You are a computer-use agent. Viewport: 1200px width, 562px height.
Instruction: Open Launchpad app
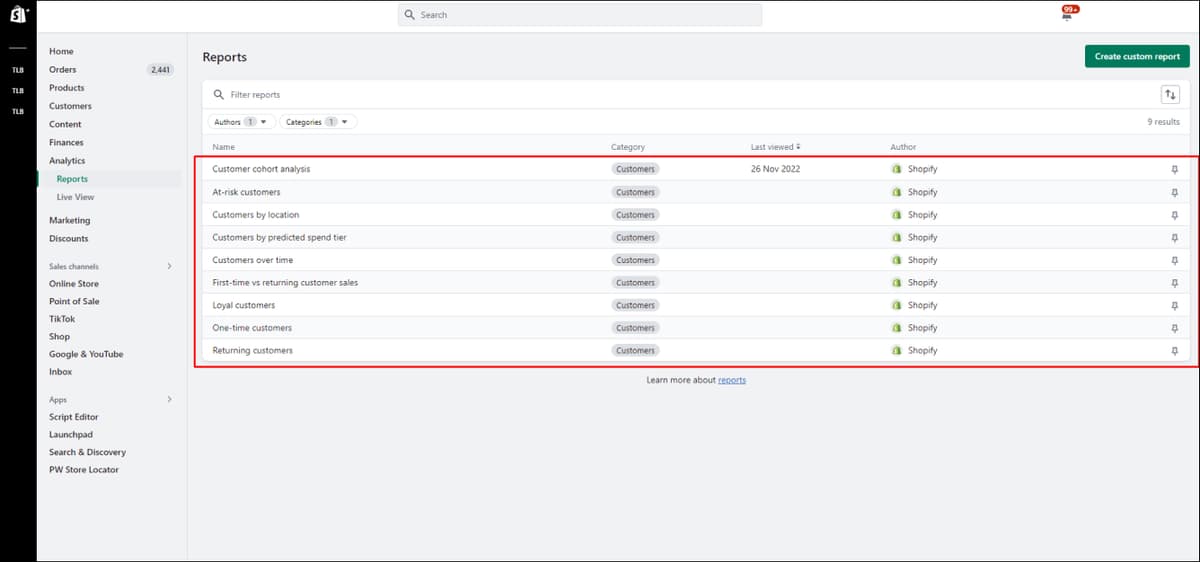point(71,435)
